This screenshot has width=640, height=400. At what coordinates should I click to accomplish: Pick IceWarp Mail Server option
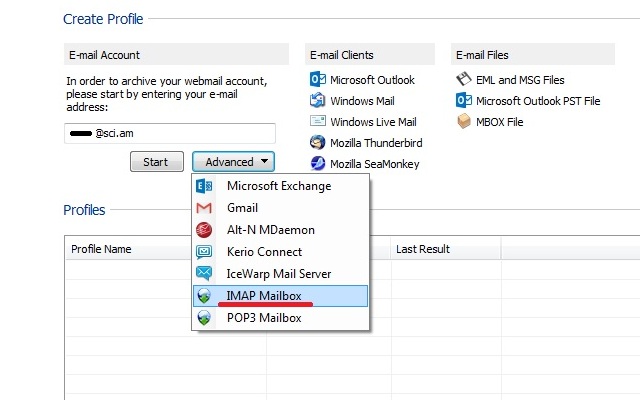pos(280,273)
